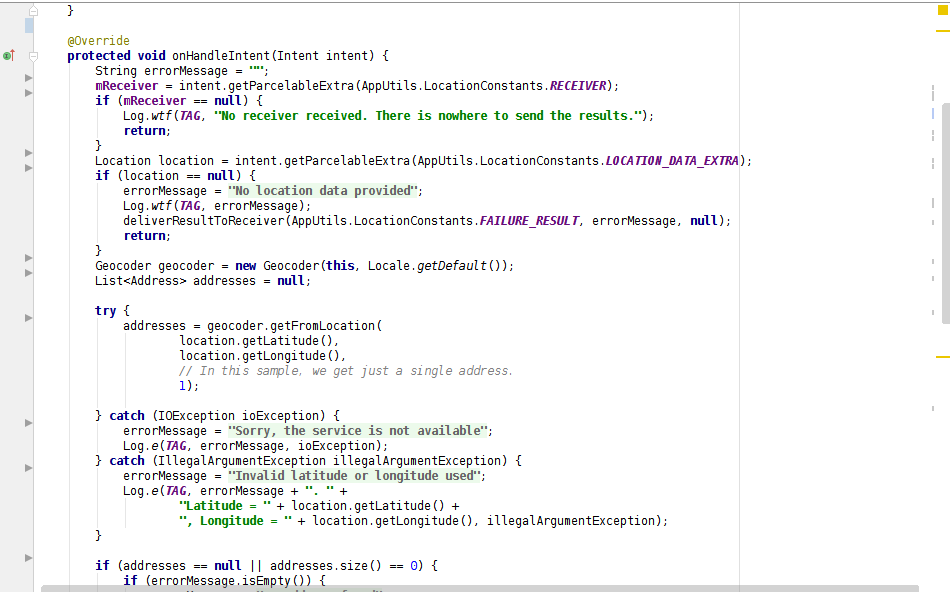This screenshot has height=592, width=950.
Task: Click the Intent intent parameter
Action: 322,56
